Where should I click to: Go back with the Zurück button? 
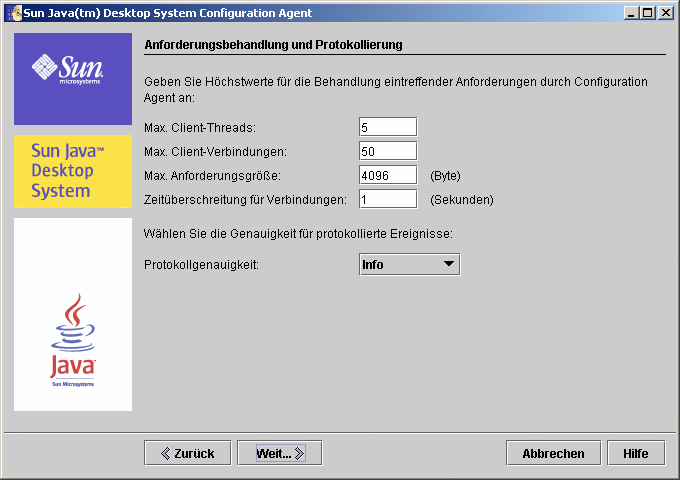[x=188, y=453]
